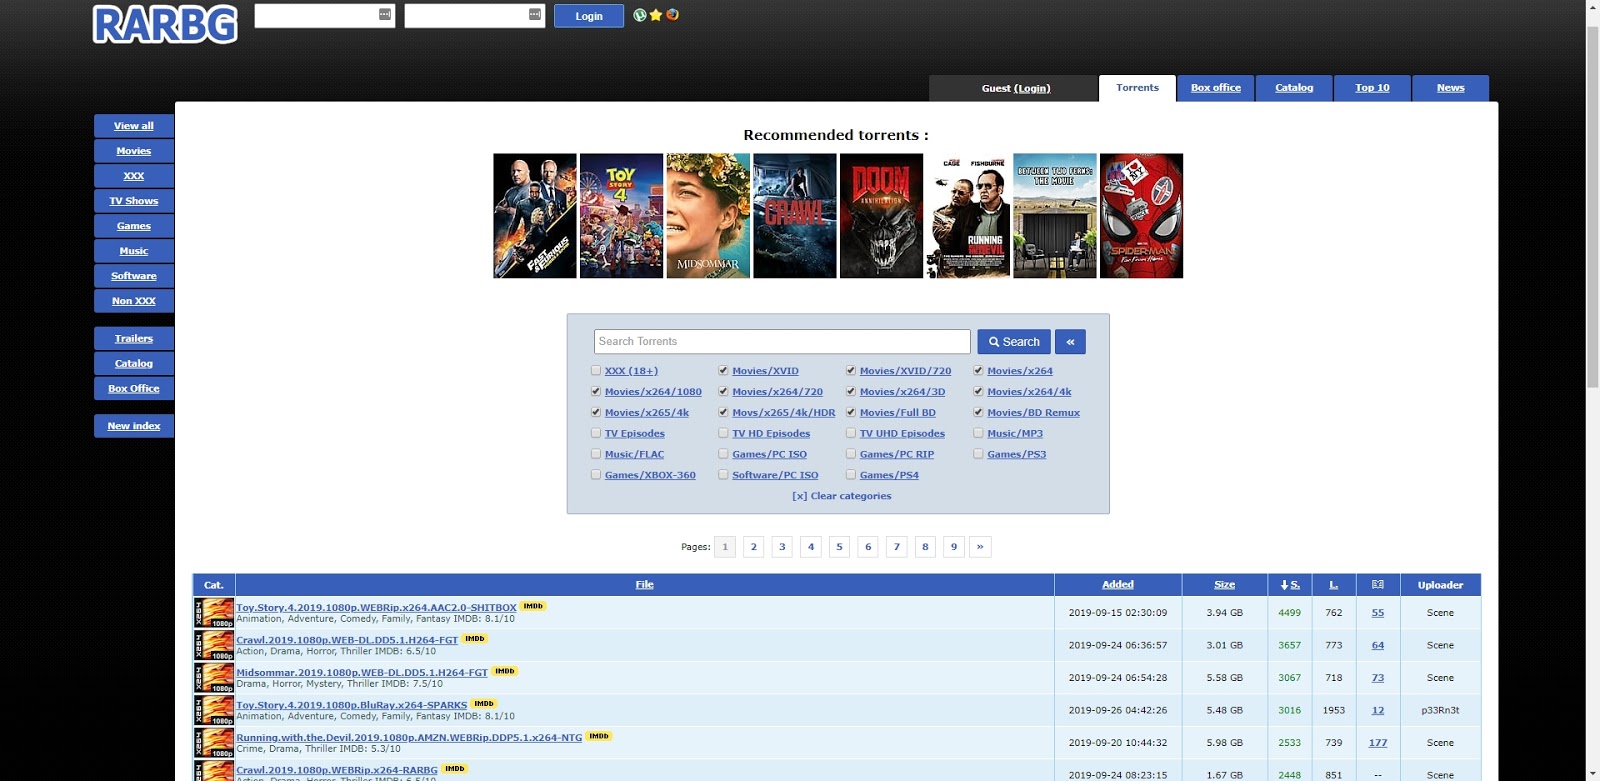Open Games in left sidebar

[x=134, y=226]
